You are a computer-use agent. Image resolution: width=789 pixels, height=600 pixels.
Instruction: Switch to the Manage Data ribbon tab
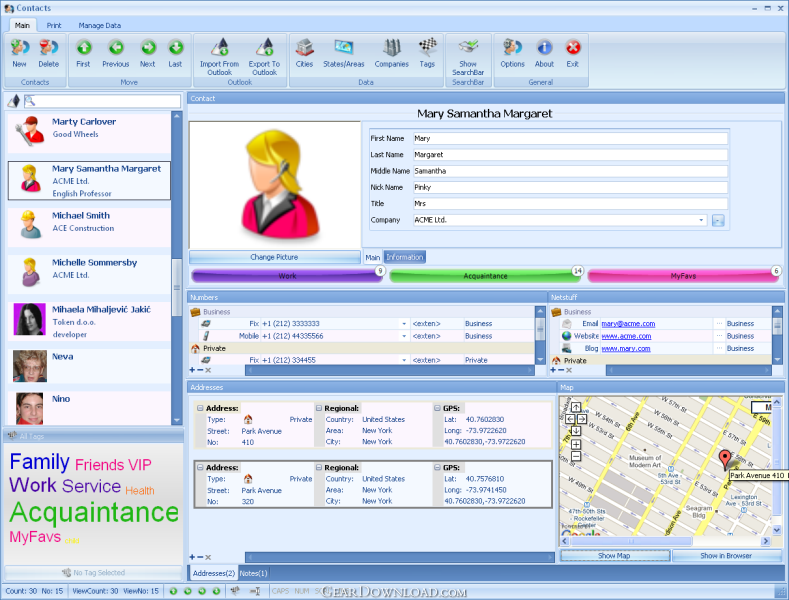click(x=100, y=25)
